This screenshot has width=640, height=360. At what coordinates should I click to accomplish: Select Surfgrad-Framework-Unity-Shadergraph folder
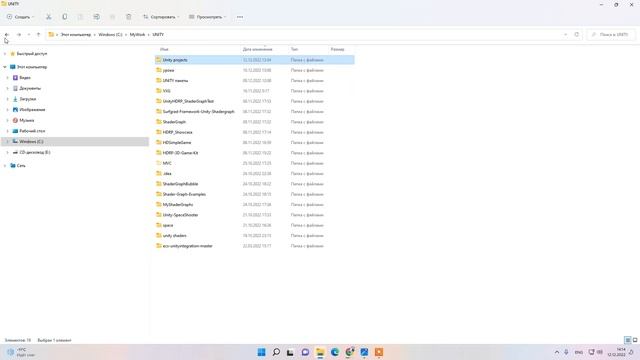[x=198, y=111]
